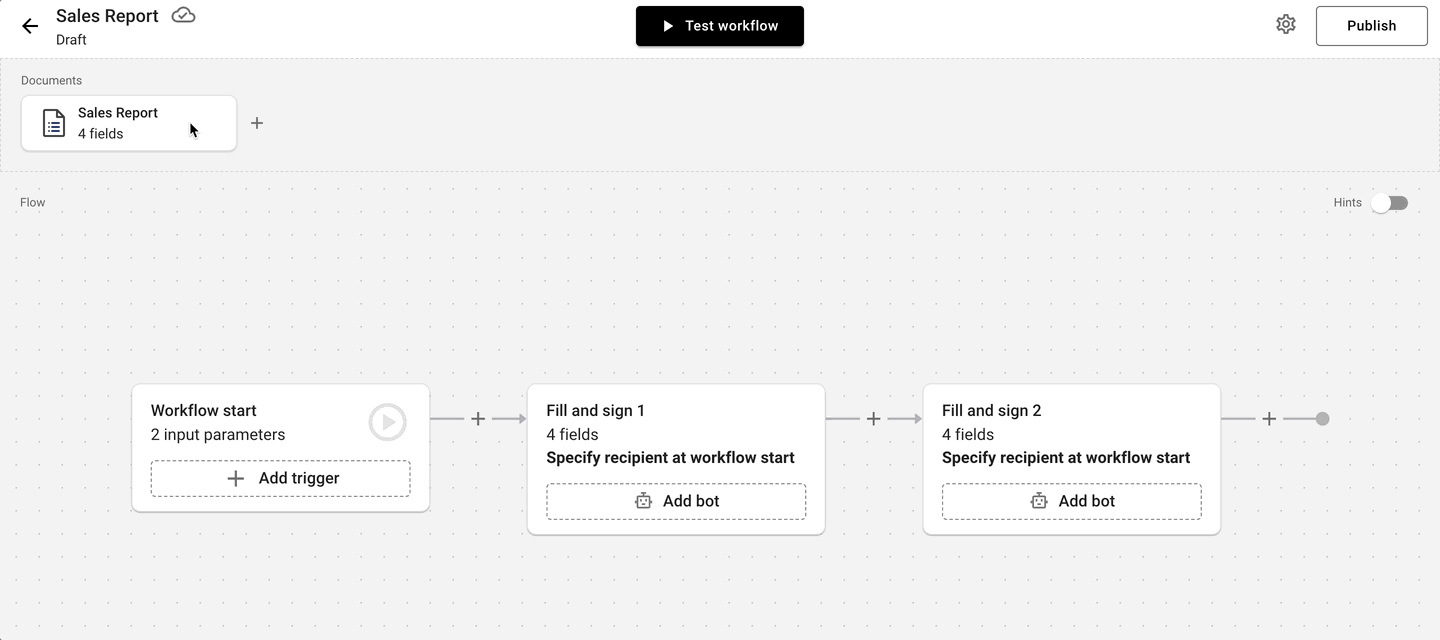
Task: Click the cloud sync icon beside Sales Report title
Action: (183, 15)
